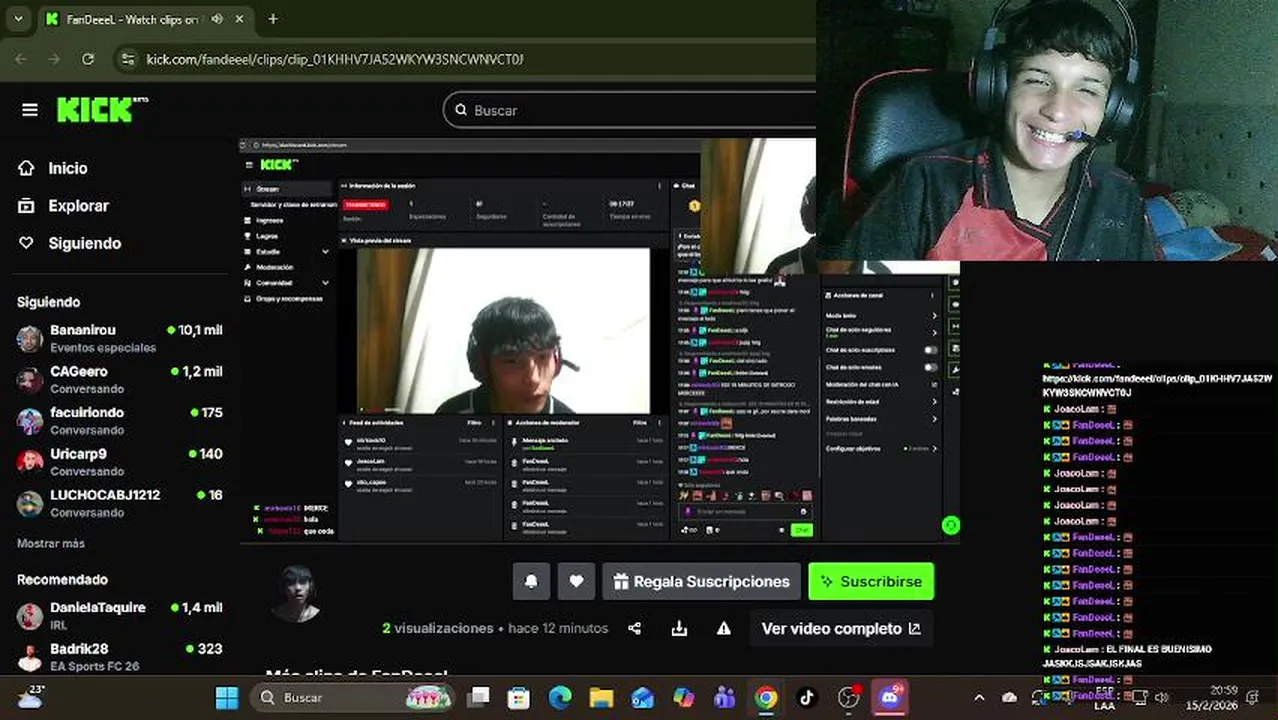The height and width of the screenshot is (720, 1278).
Task: Open Copilot from taskbar
Action: coord(684,697)
